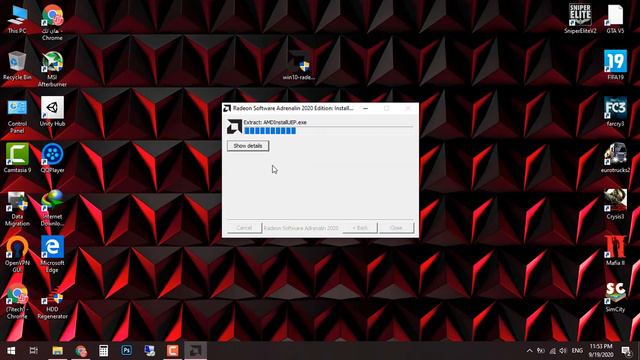Launch Unity Hub from desktop
The height and width of the screenshot is (360, 640).
(52, 112)
